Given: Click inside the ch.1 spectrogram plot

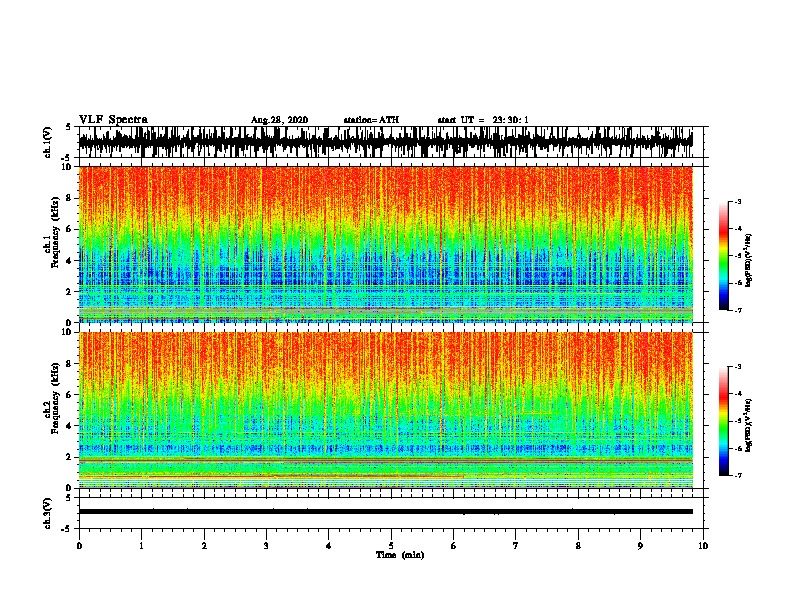Looking at the screenshot, I should coord(385,244).
